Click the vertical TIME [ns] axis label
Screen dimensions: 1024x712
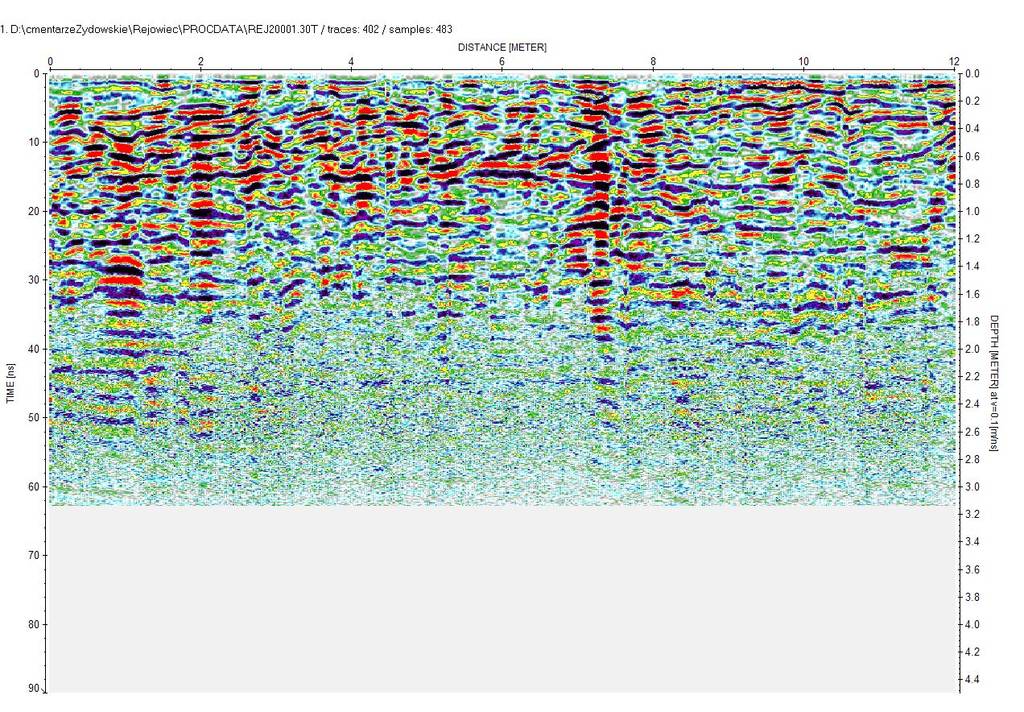click(x=11, y=384)
